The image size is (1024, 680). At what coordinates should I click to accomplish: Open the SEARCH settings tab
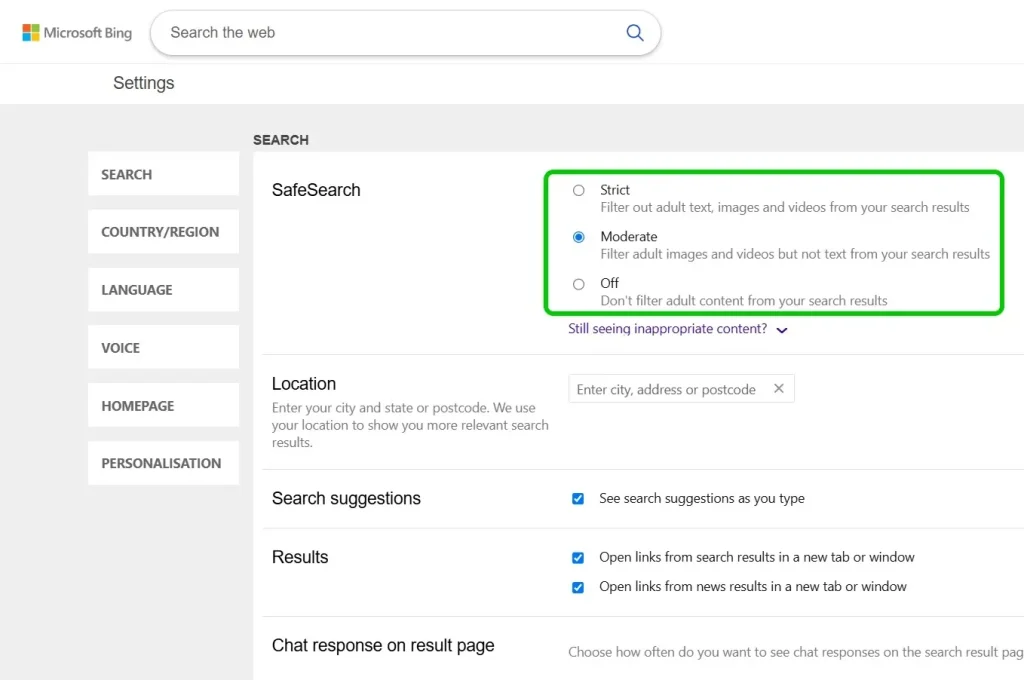tap(163, 174)
